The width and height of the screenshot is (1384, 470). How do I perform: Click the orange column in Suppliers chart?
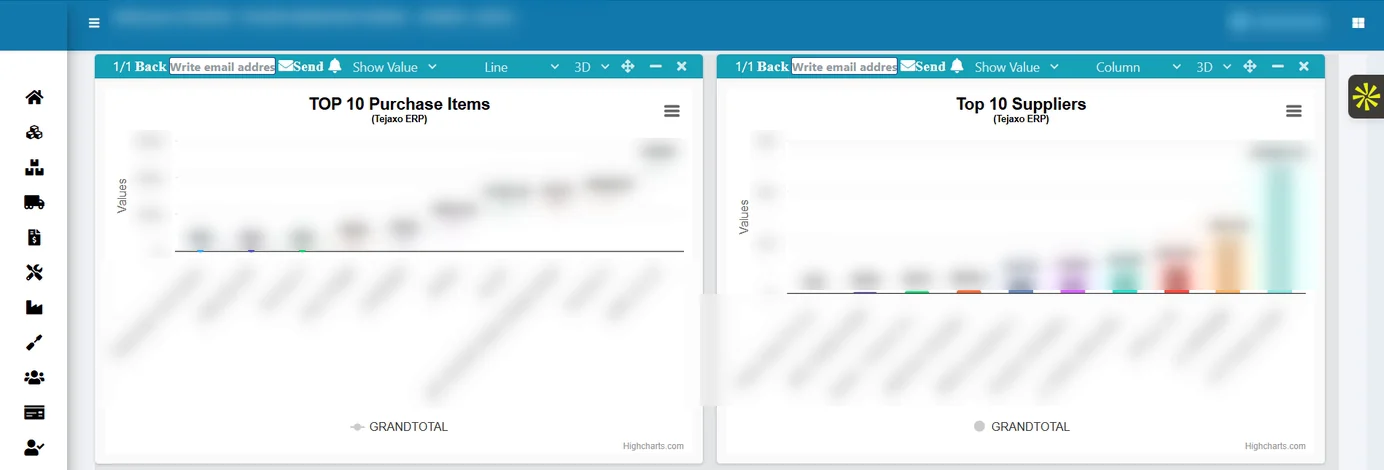[1227, 264]
